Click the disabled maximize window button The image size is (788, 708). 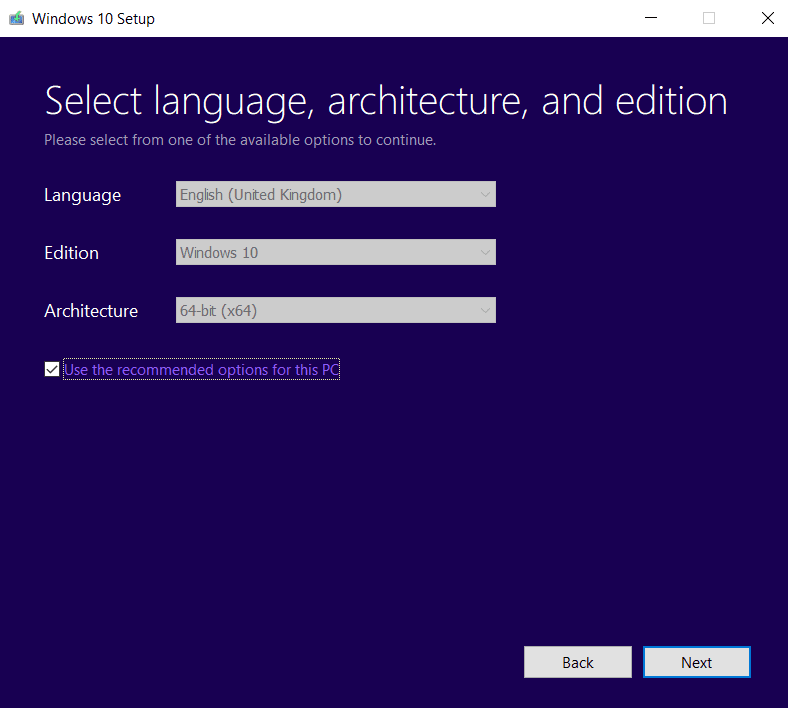(x=709, y=18)
